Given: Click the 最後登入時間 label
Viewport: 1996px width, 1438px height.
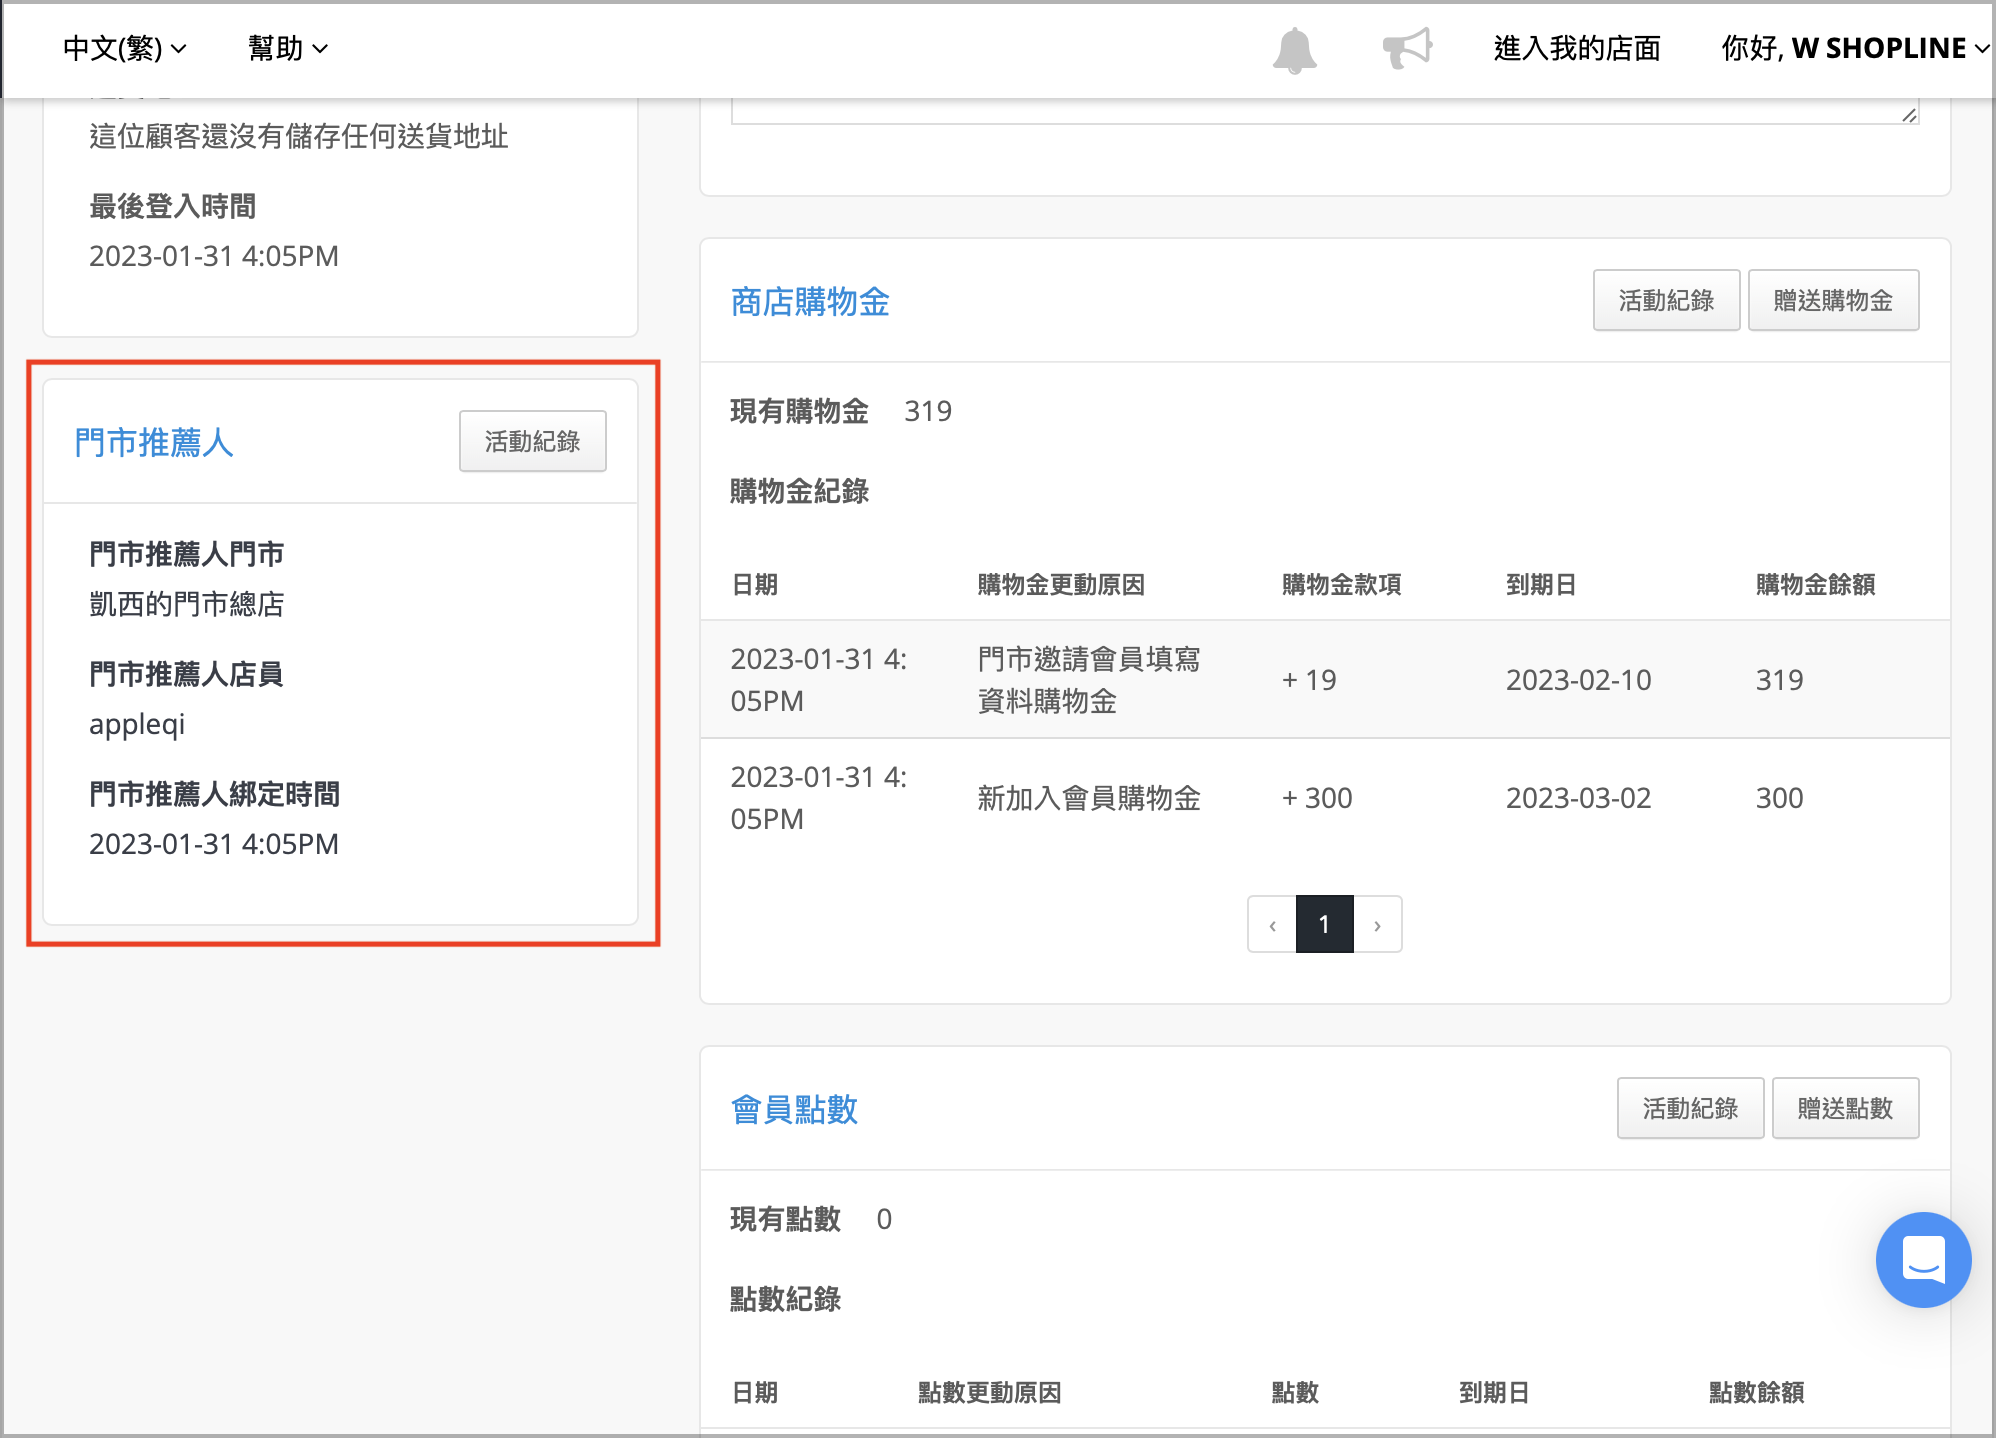Looking at the screenshot, I should pos(173,206).
